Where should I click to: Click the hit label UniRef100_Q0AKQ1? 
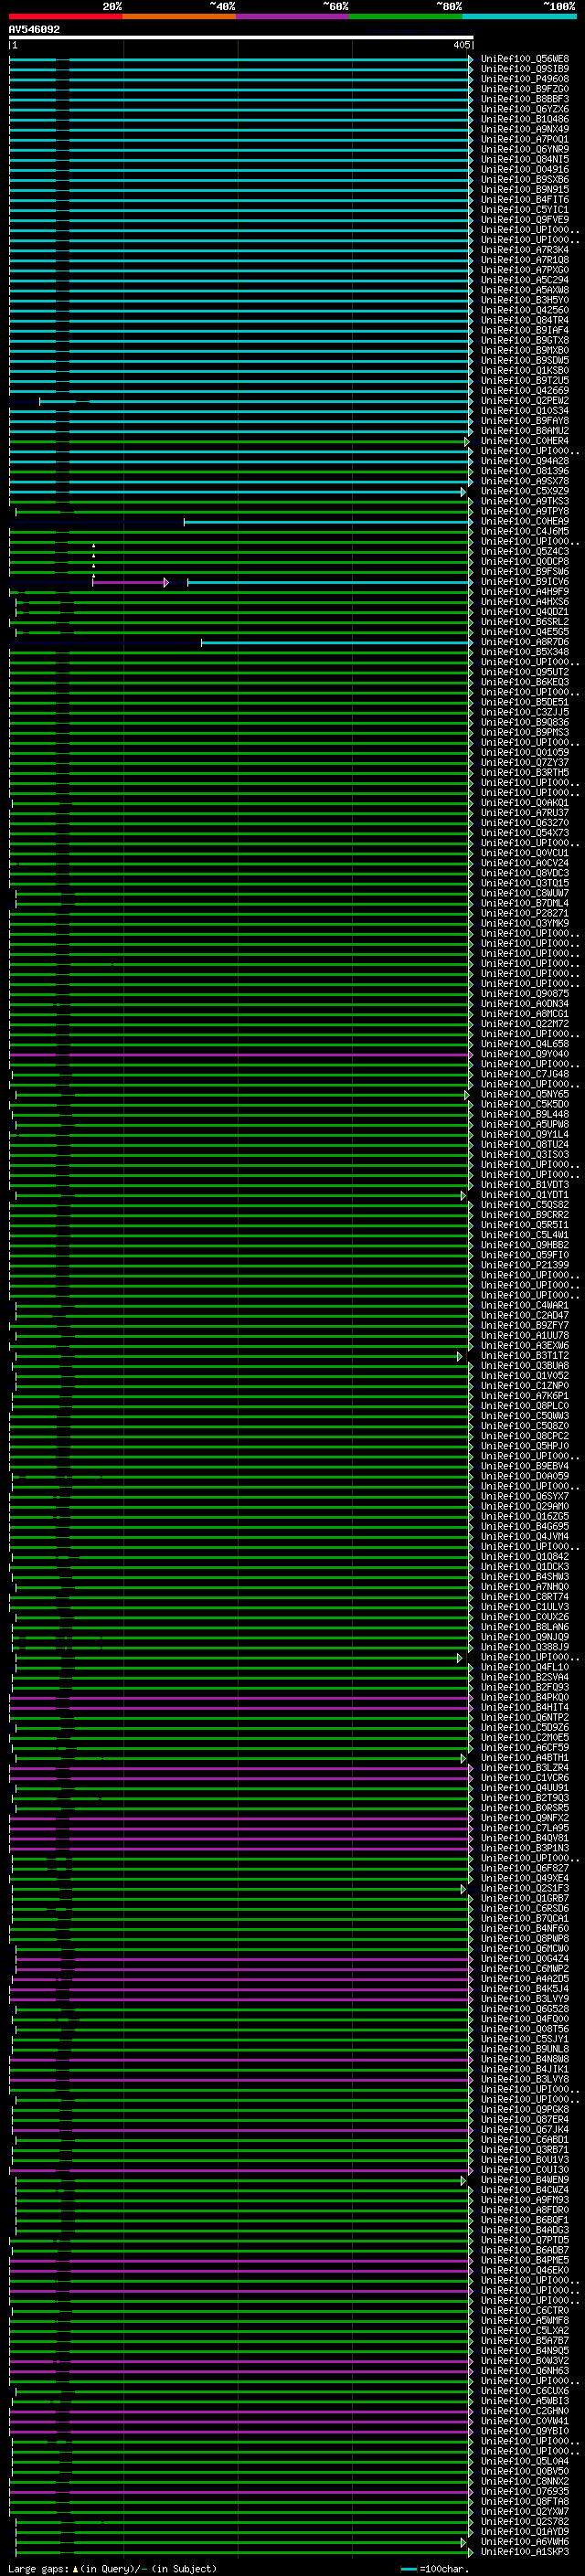pos(525,803)
